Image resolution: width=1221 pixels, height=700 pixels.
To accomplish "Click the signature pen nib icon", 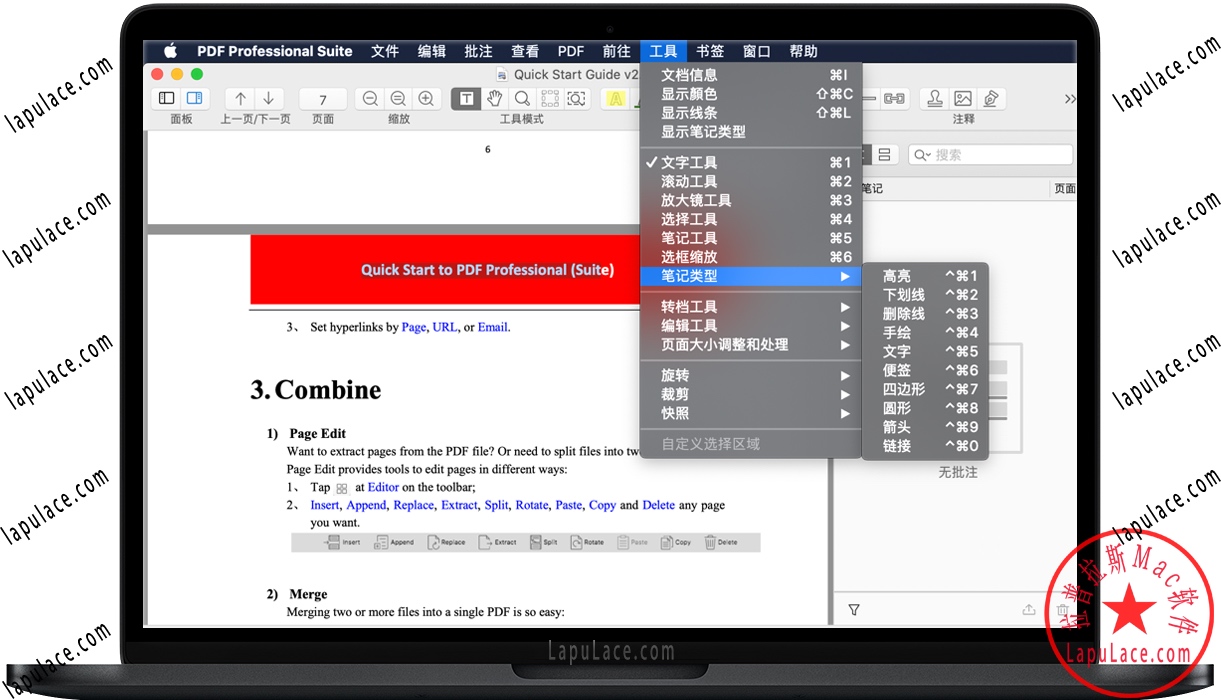I will pyautogui.click(x=991, y=98).
